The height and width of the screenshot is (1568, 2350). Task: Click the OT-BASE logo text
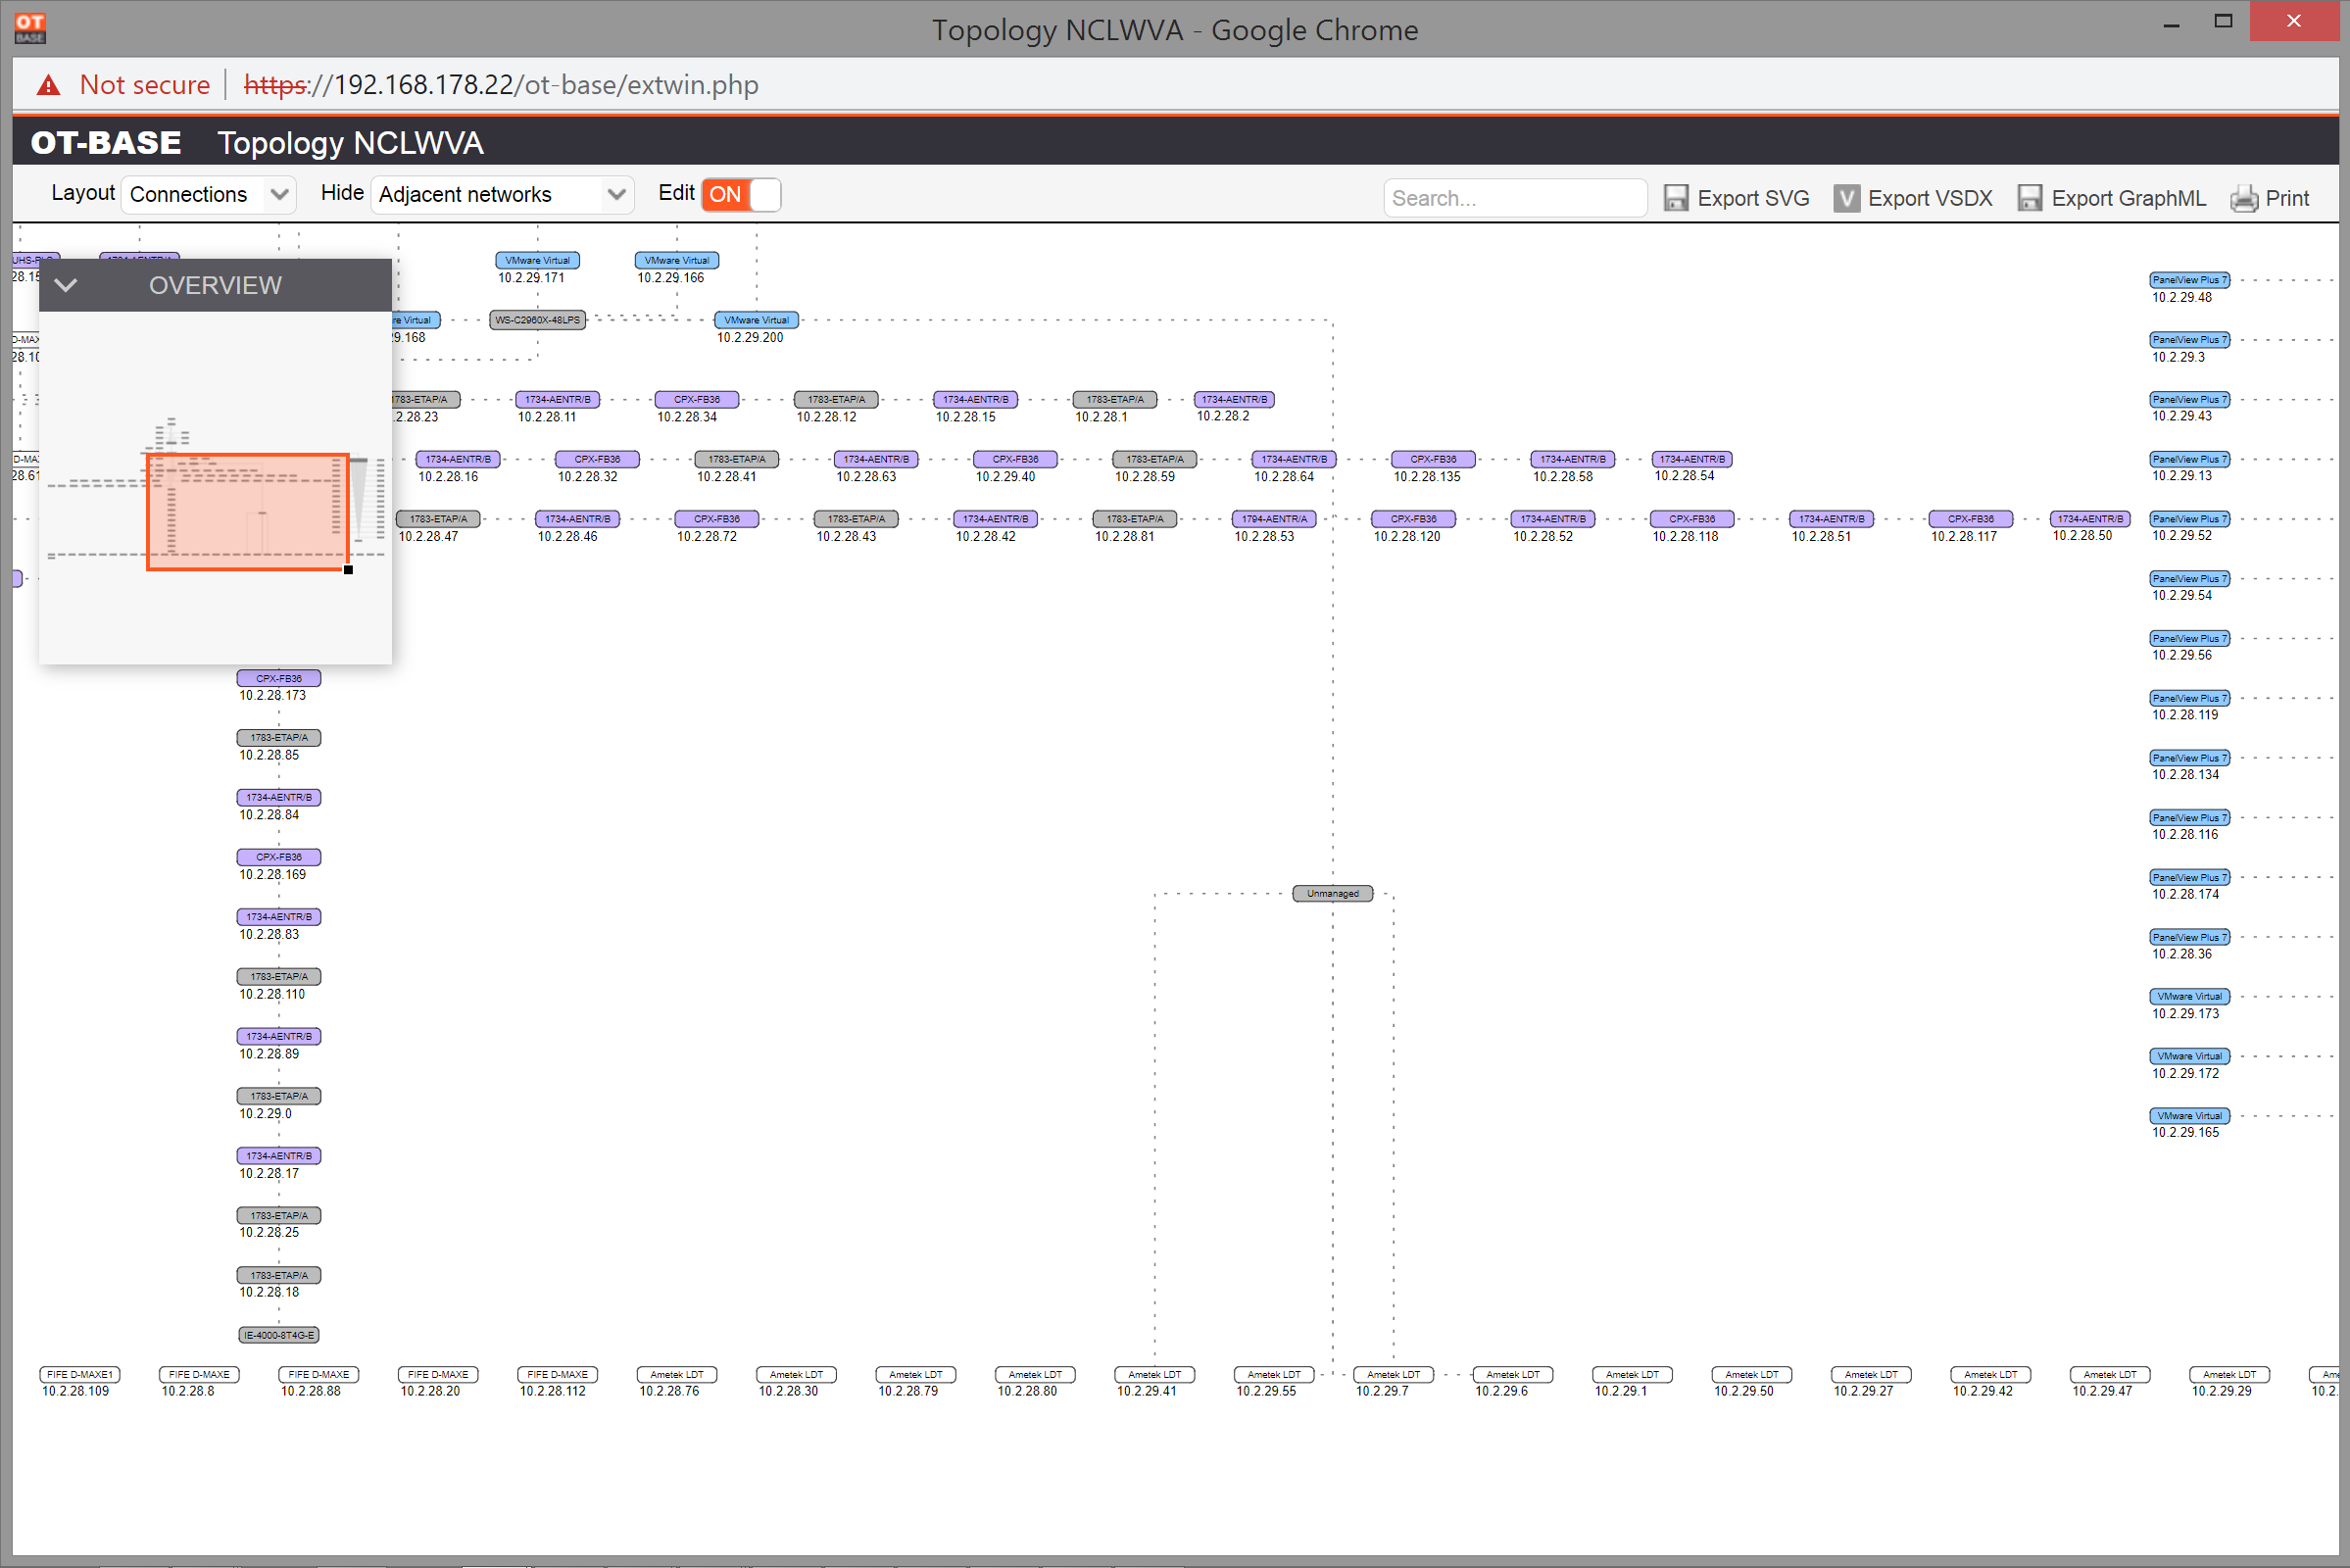point(106,142)
